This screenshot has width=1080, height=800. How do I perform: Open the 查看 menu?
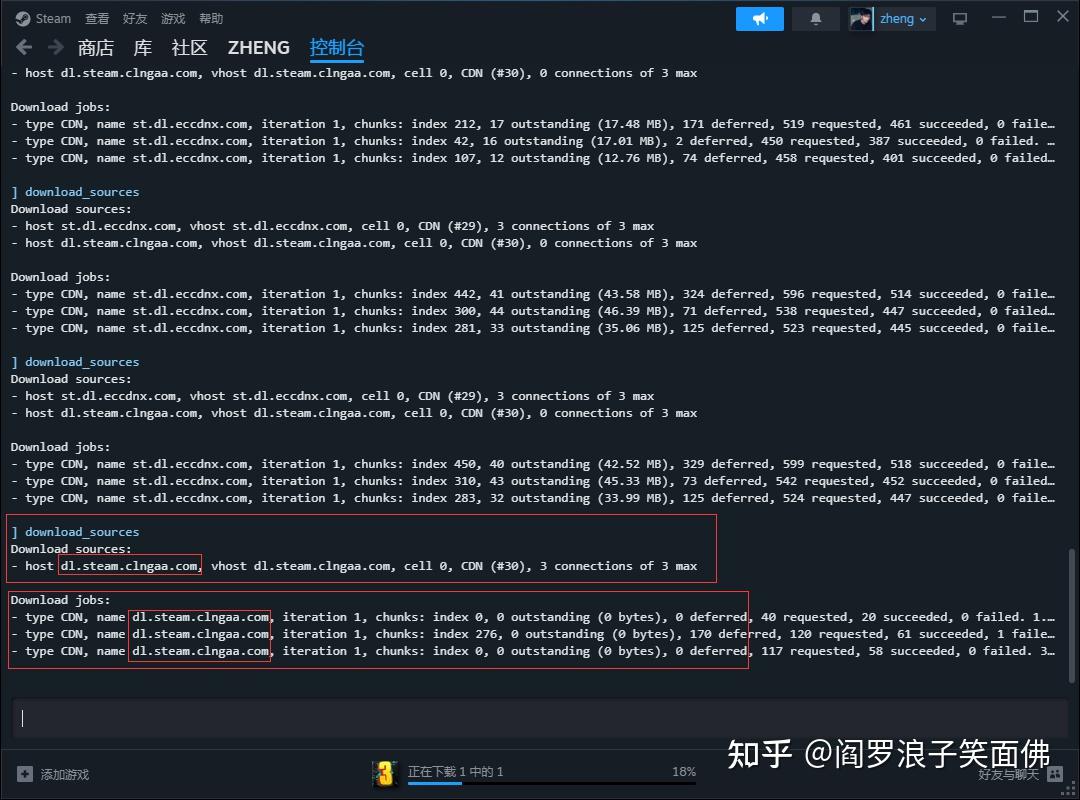pos(96,17)
